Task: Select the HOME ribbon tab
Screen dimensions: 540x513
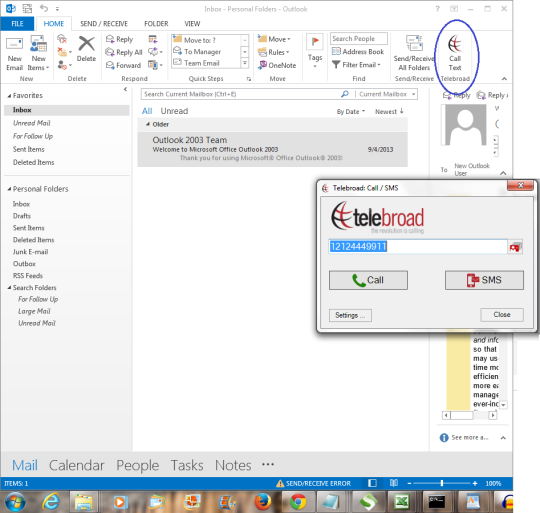Action: [54, 24]
